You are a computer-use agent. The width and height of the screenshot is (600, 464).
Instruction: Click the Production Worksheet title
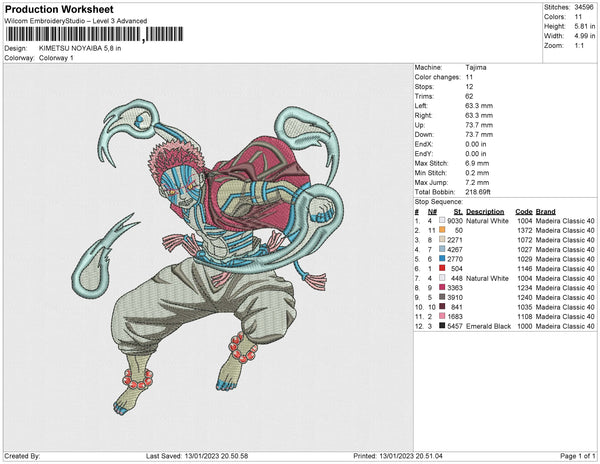point(59,10)
